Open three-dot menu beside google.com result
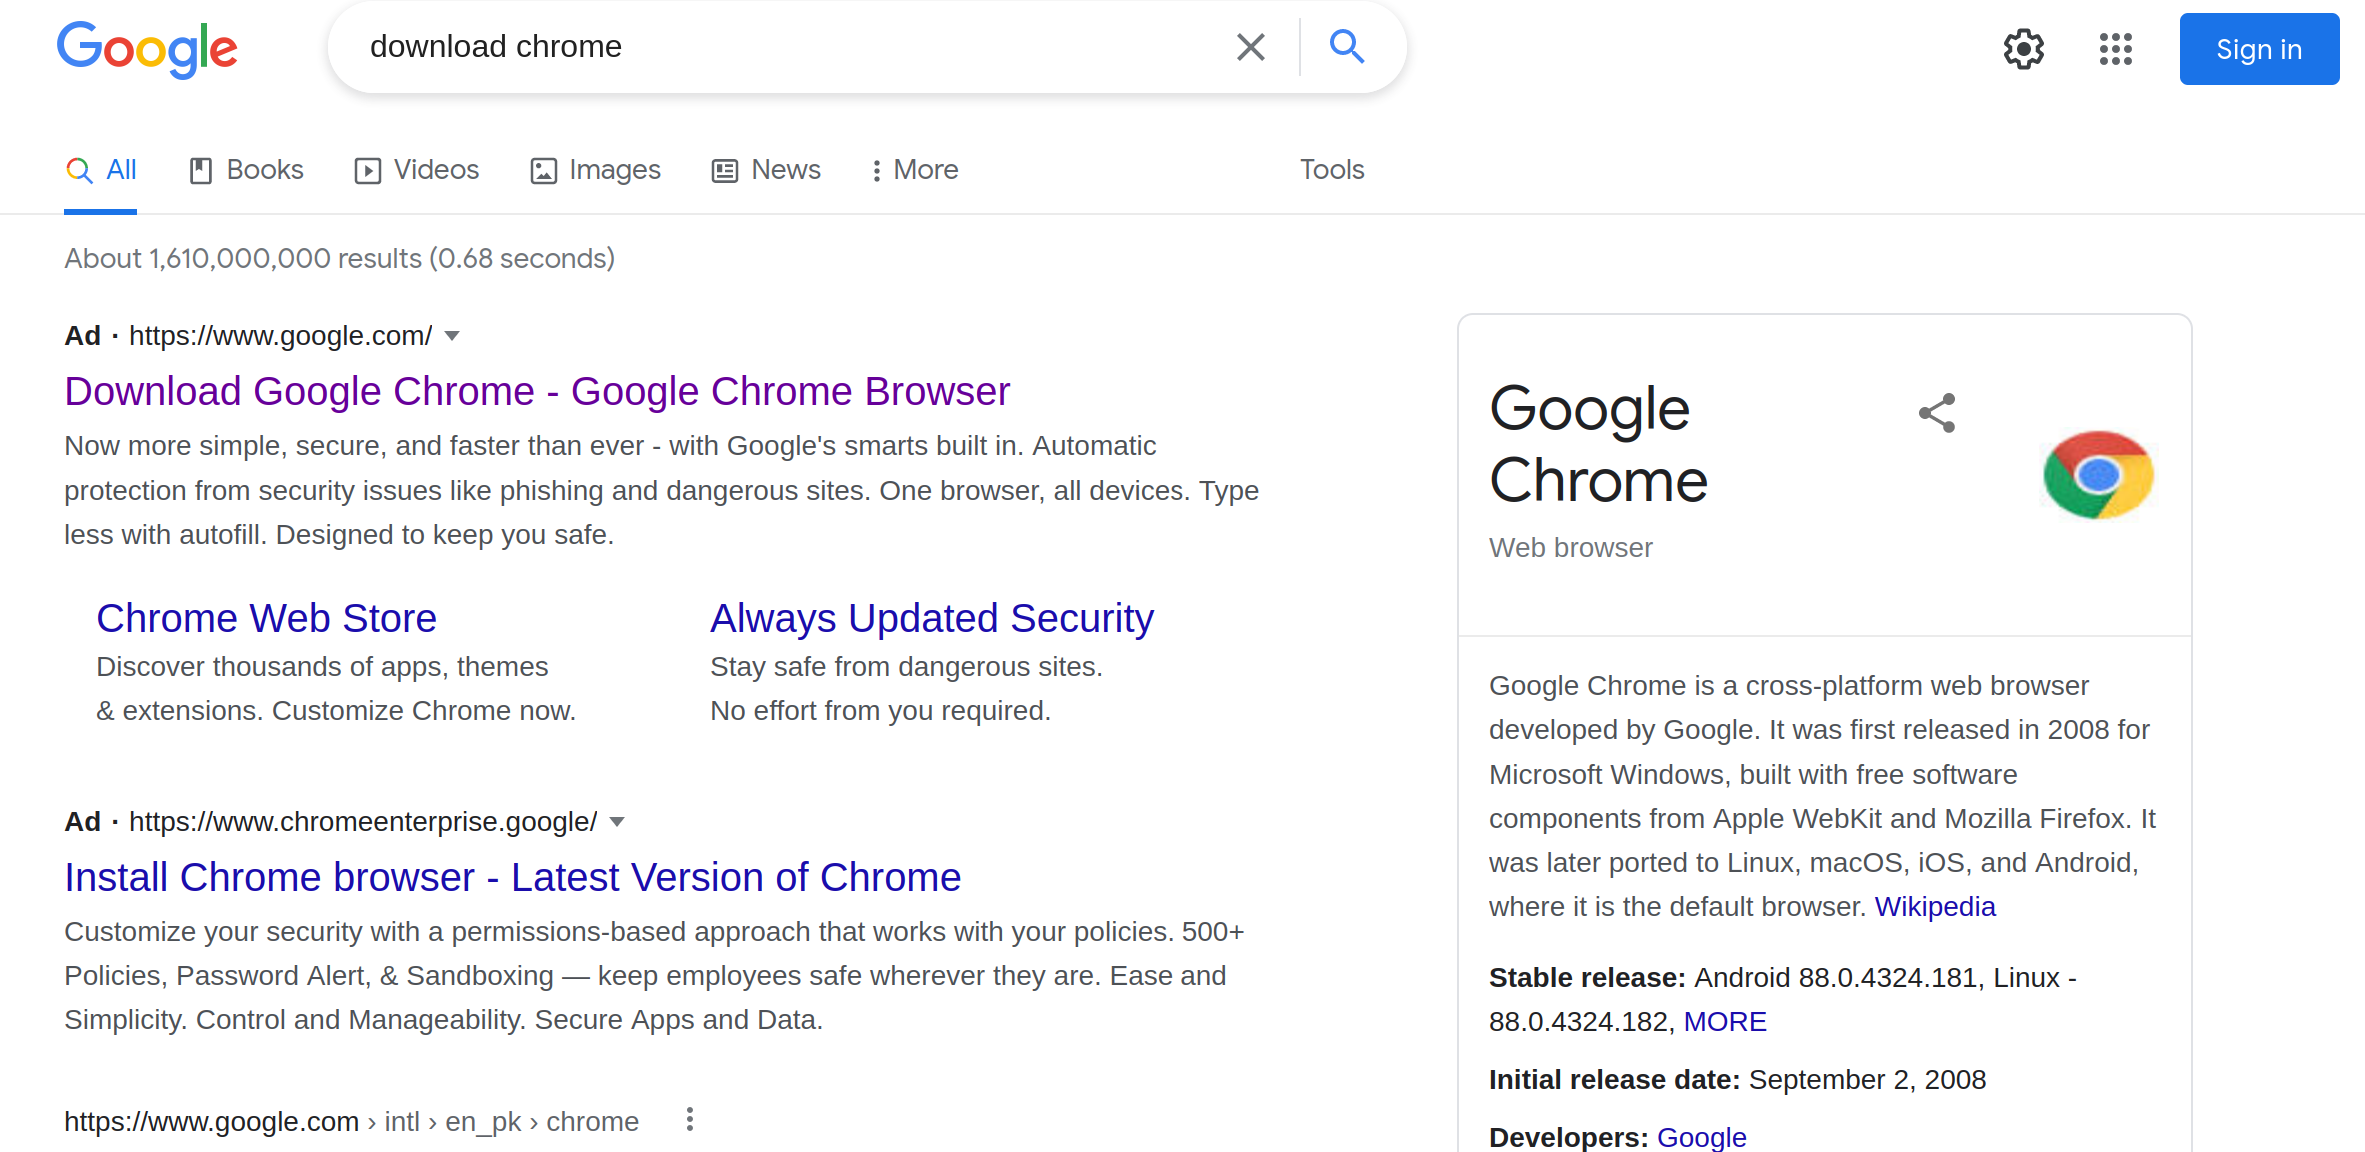 pyautogui.click(x=689, y=1120)
